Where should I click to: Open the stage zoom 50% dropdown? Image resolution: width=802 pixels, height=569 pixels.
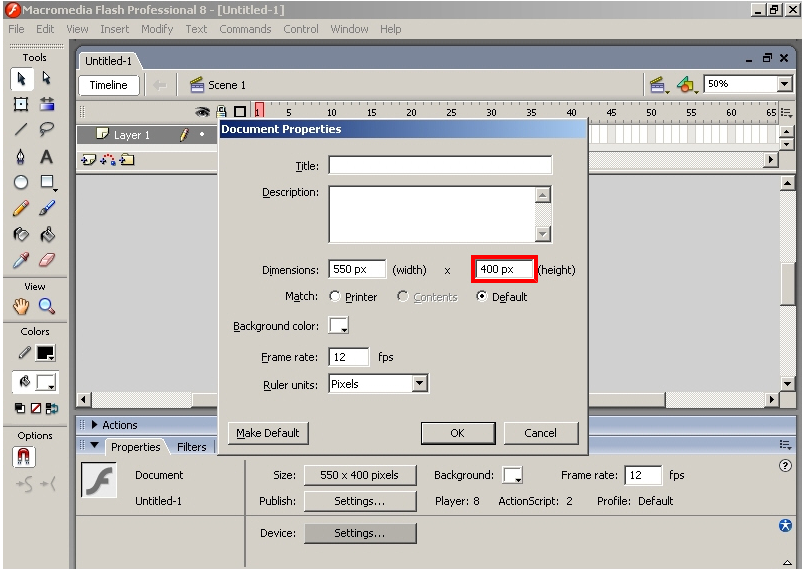coord(784,84)
